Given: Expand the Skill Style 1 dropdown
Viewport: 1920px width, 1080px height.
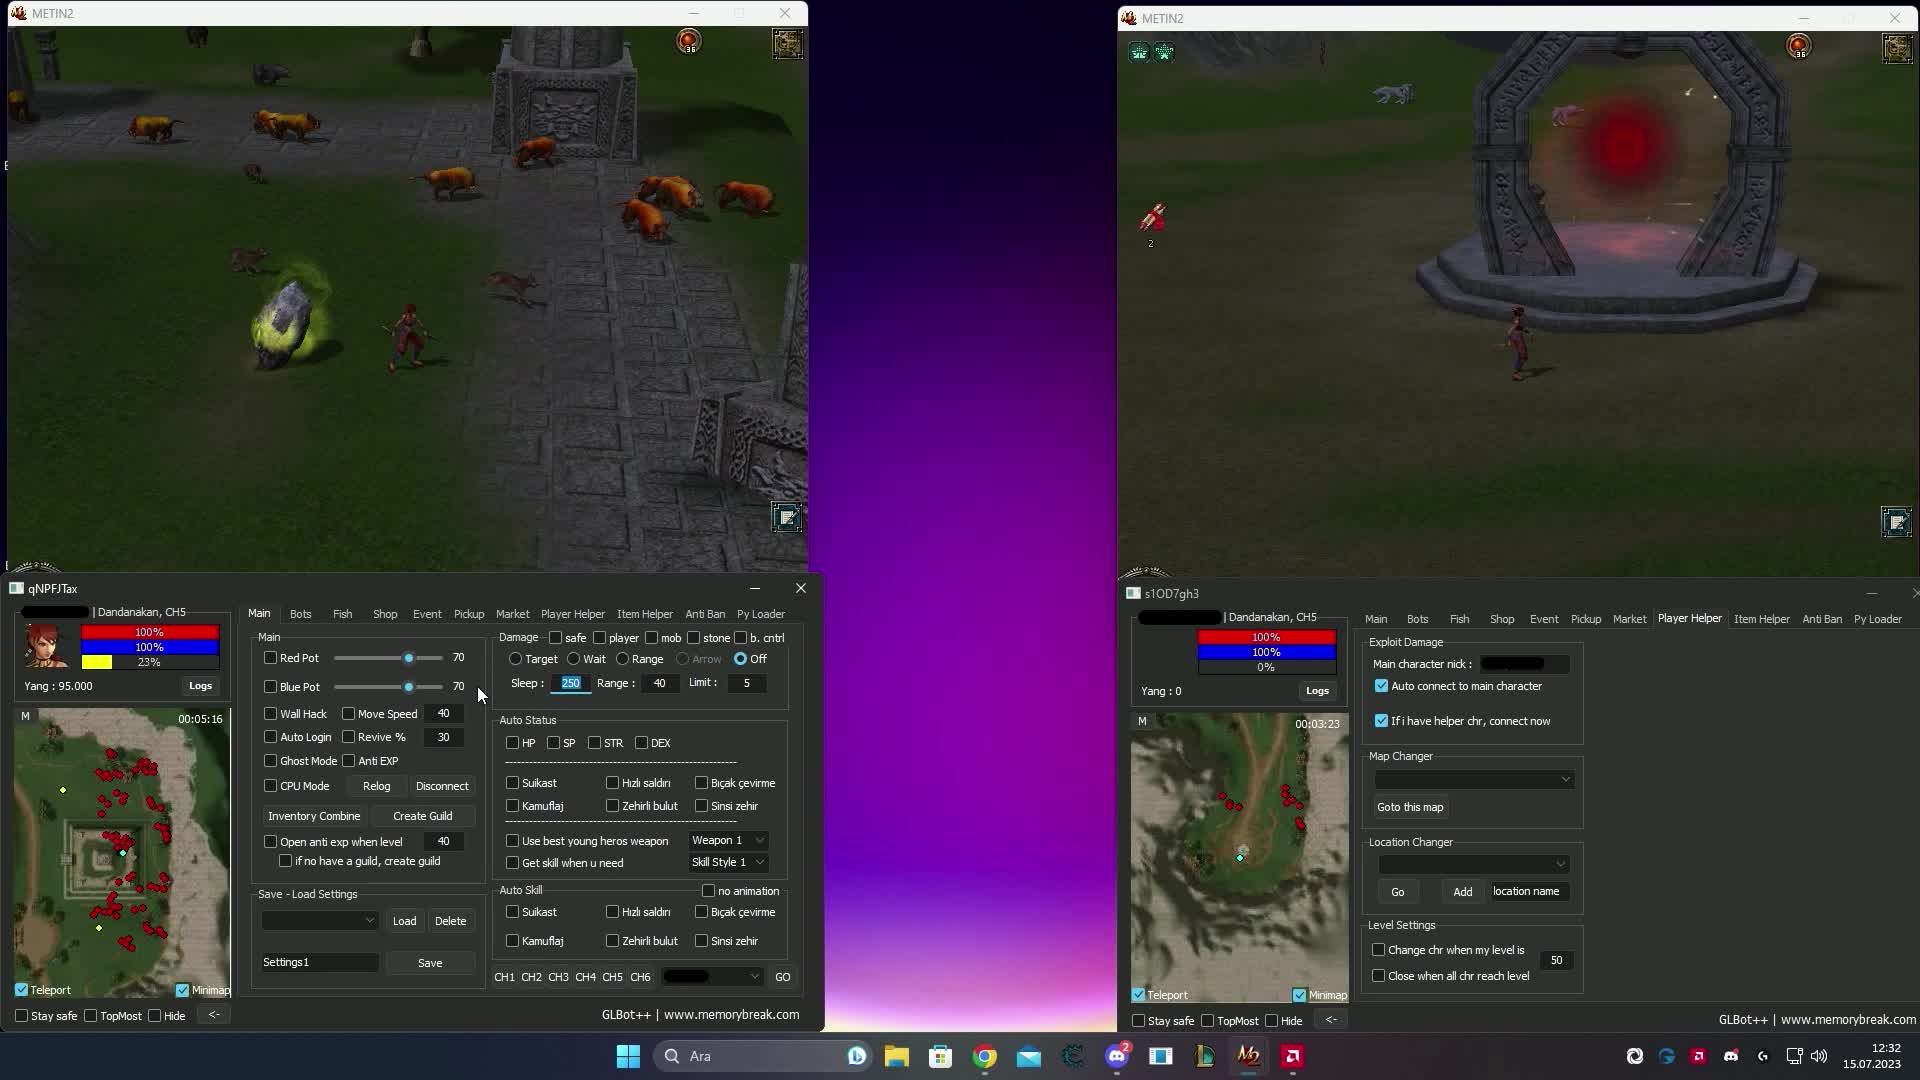Looking at the screenshot, I should [x=728, y=862].
